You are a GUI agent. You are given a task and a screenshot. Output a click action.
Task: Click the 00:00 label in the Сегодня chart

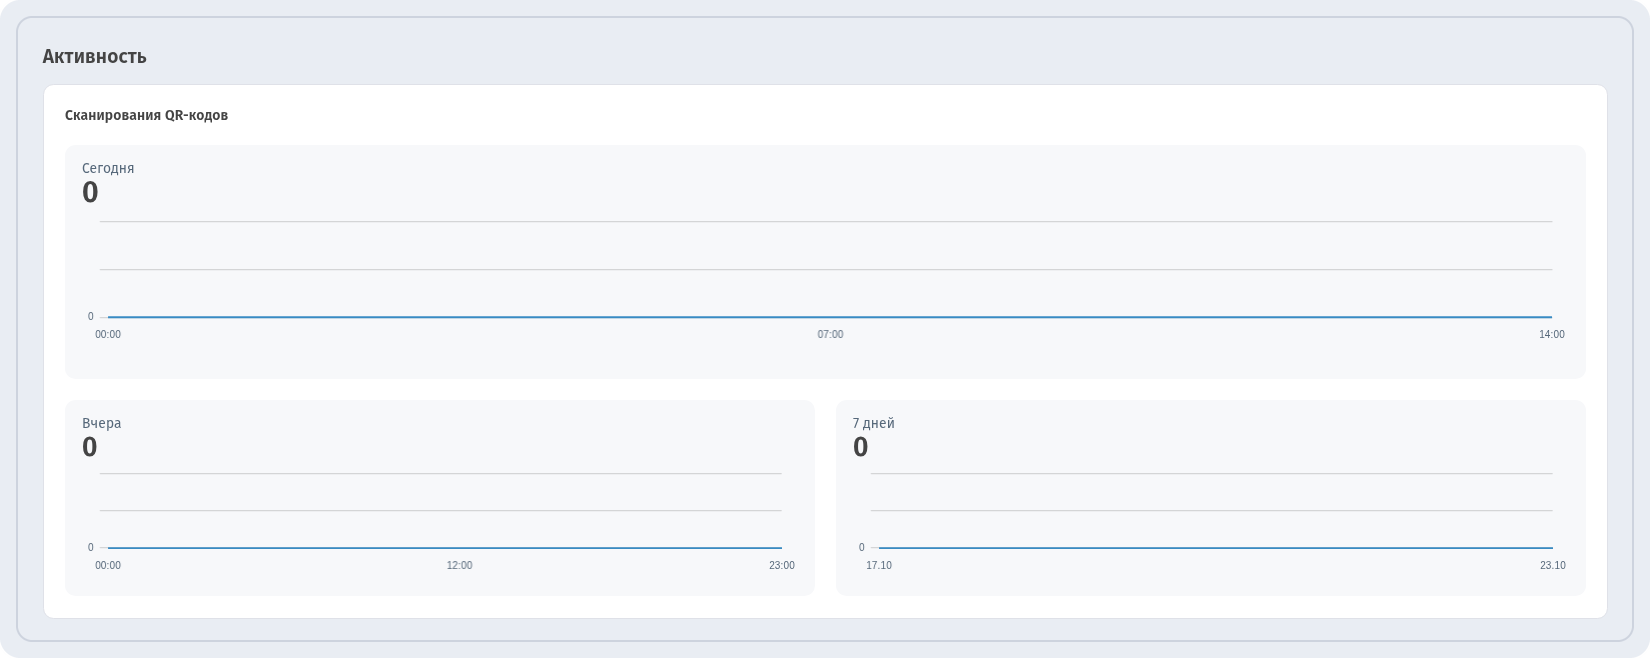108,334
